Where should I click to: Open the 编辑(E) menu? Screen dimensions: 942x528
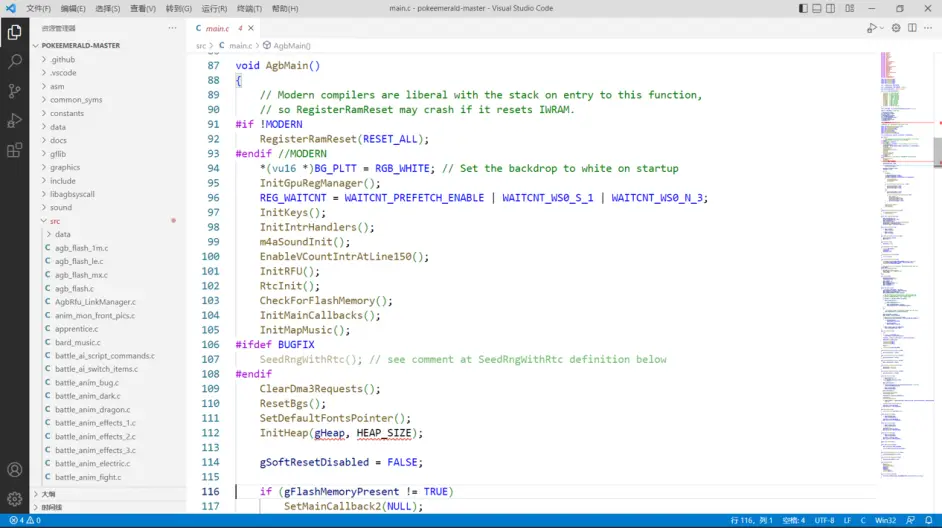tap(73, 8)
